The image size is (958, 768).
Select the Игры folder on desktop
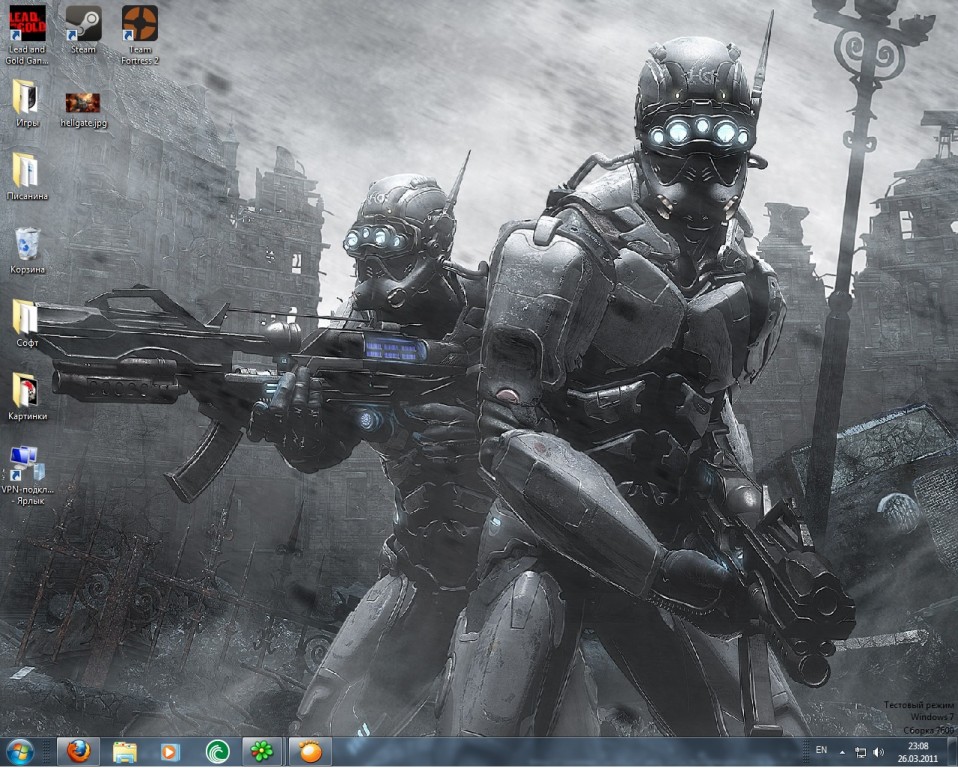[27, 103]
